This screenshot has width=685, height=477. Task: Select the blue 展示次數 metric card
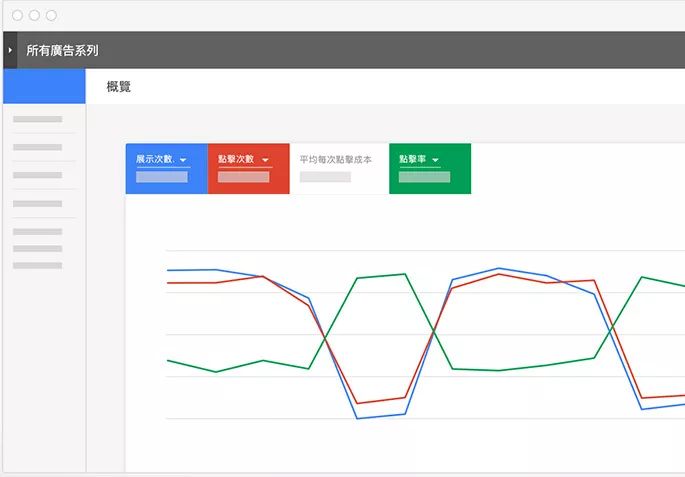tap(166, 168)
